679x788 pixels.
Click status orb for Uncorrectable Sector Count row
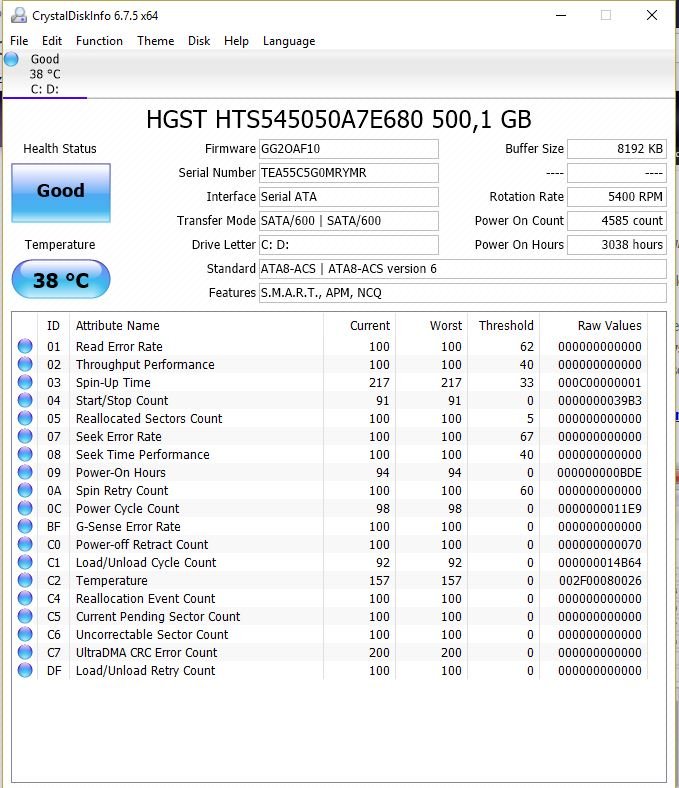[x=25, y=634]
